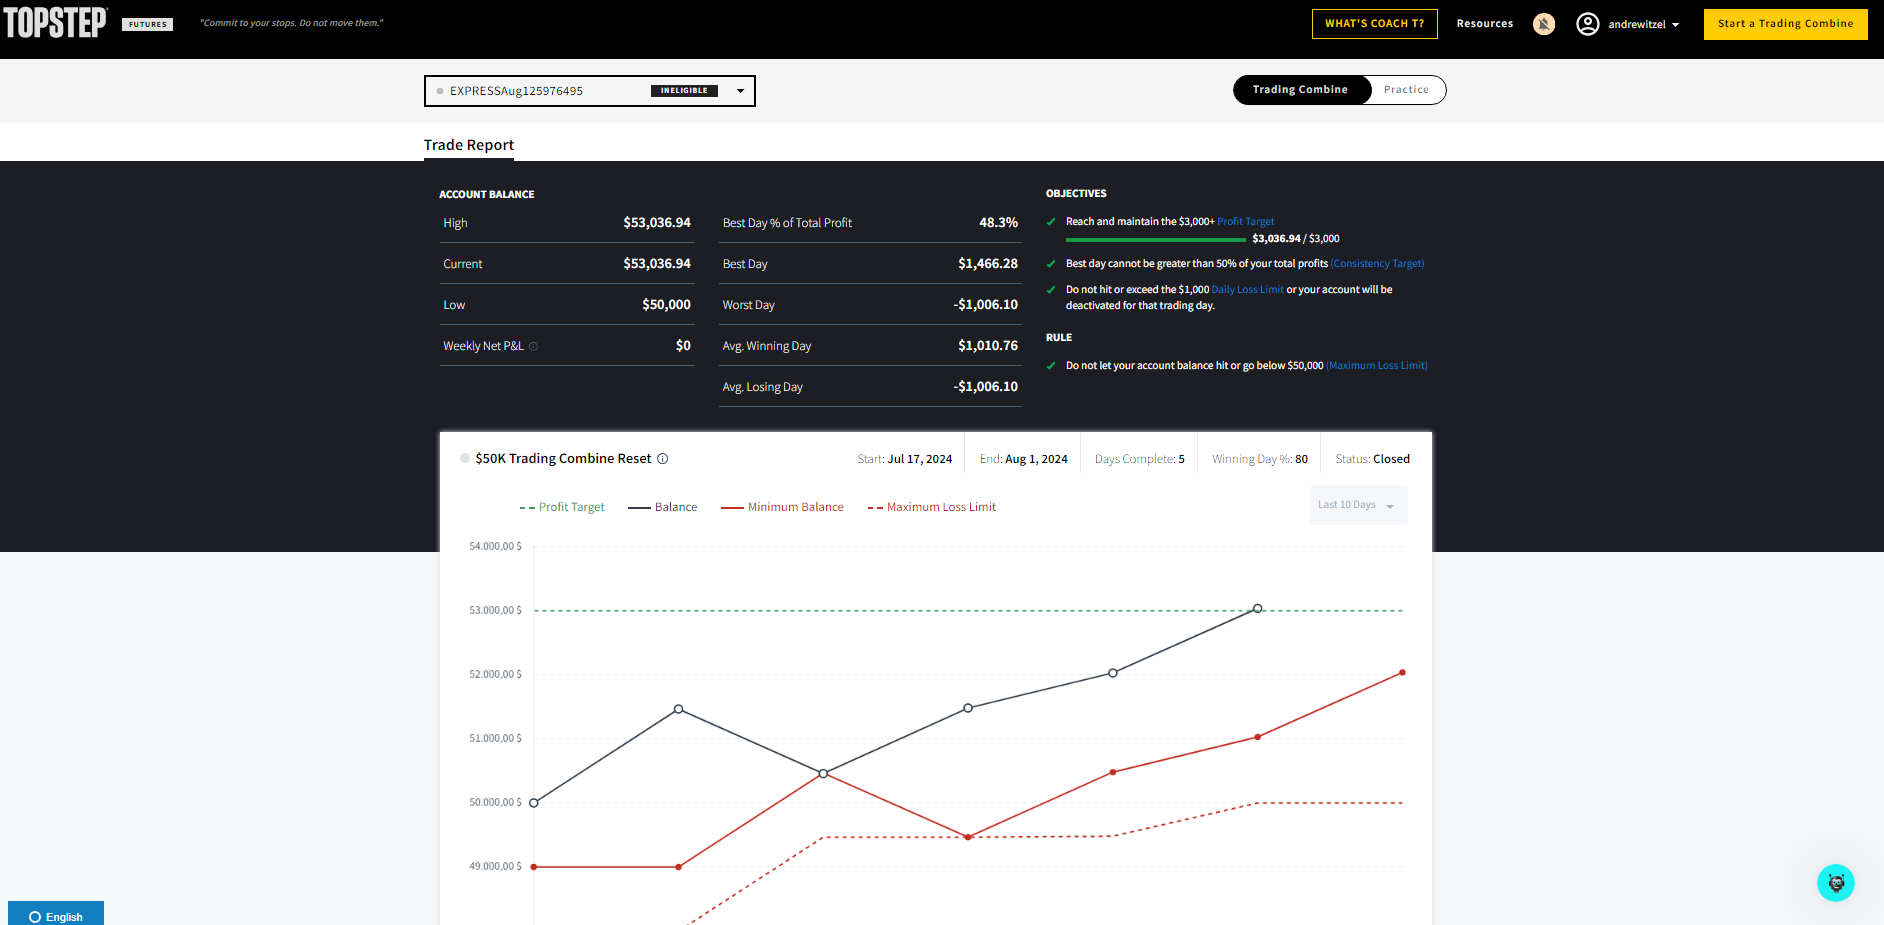Toggle Minimum Balance legend series
The height and width of the screenshot is (925, 1884).
tap(782, 507)
